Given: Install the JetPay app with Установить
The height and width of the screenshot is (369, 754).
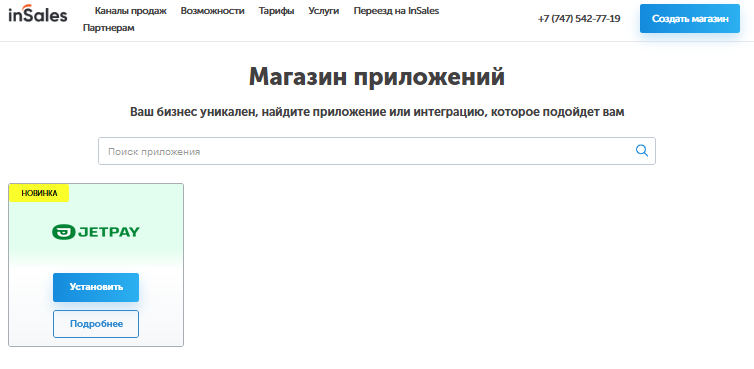Looking at the screenshot, I should [96, 287].
